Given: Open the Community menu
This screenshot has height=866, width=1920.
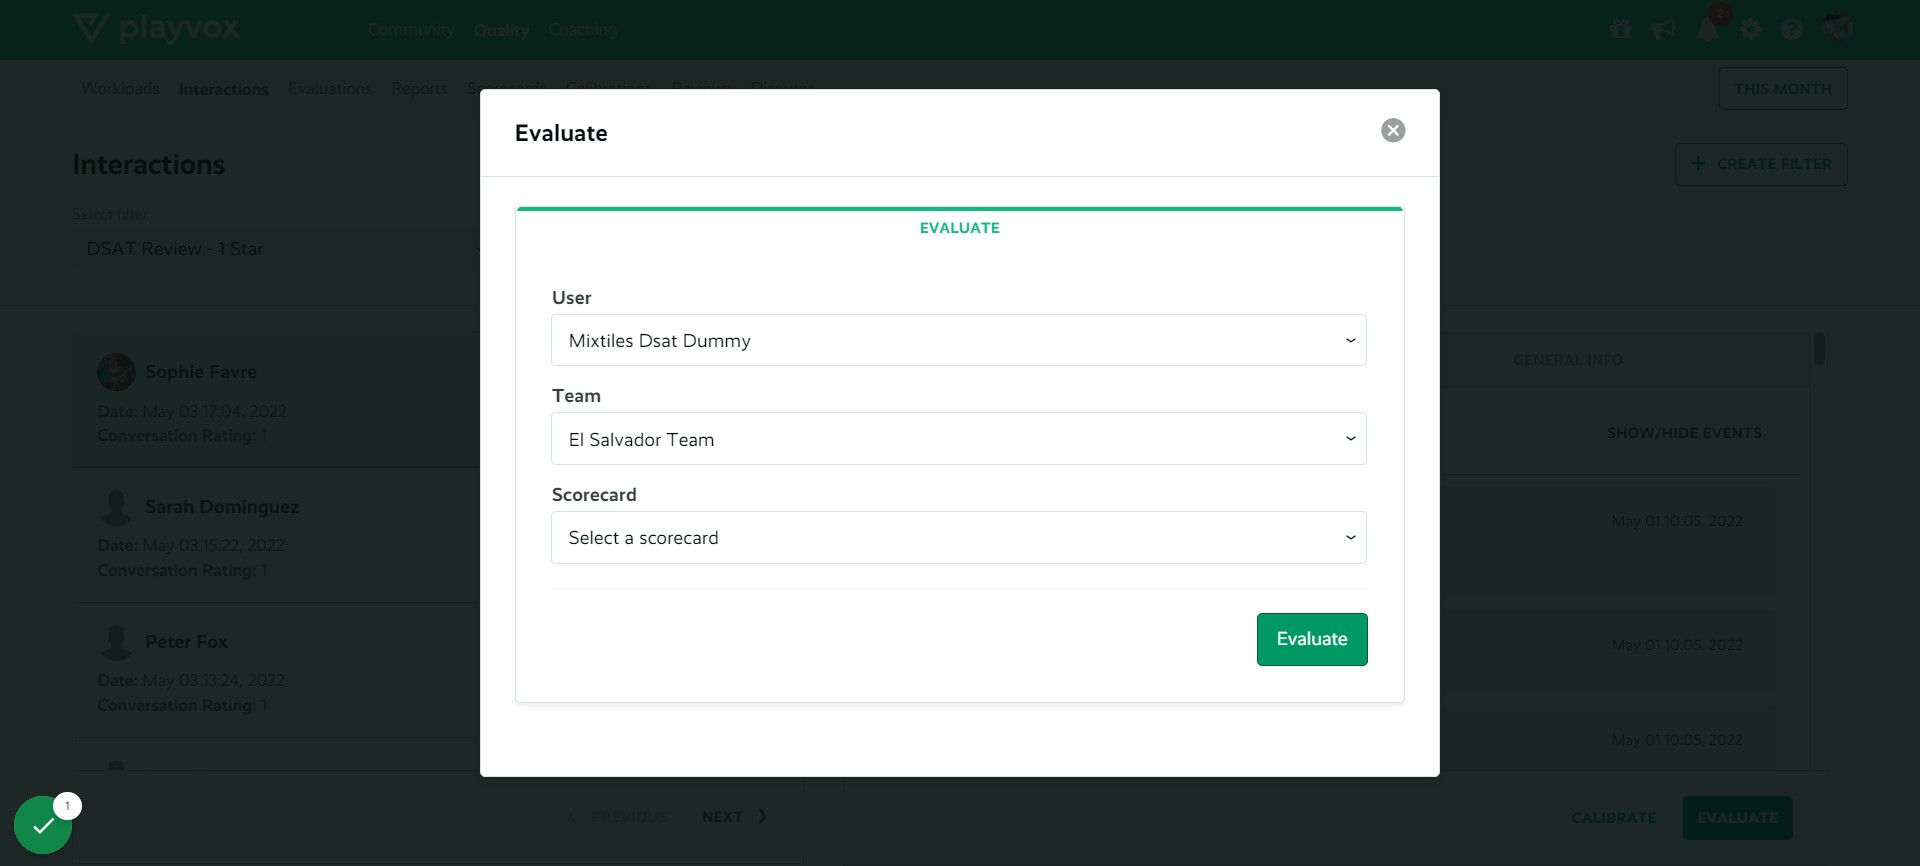Looking at the screenshot, I should [x=411, y=30].
